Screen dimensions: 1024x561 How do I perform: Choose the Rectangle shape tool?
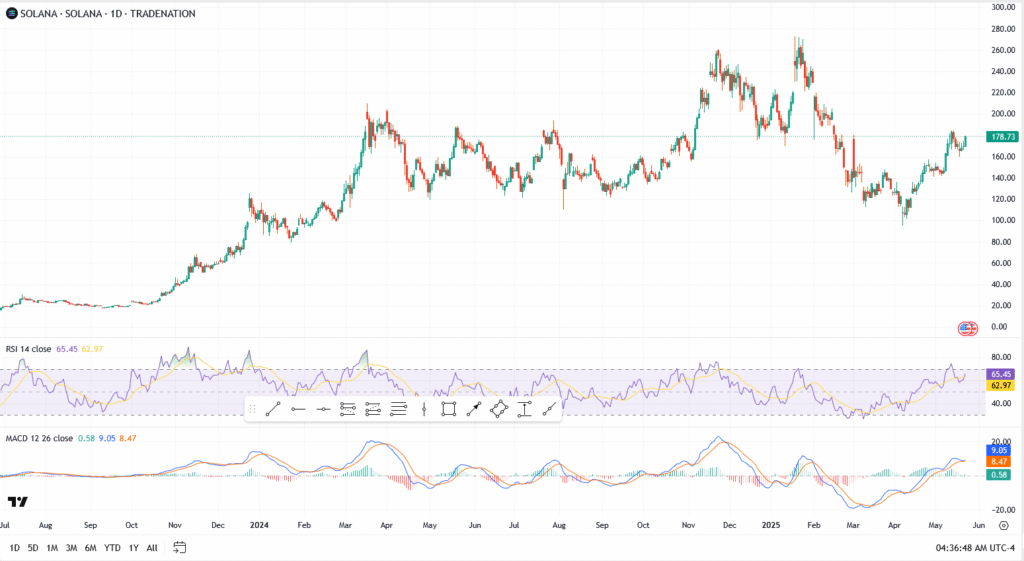click(x=449, y=409)
